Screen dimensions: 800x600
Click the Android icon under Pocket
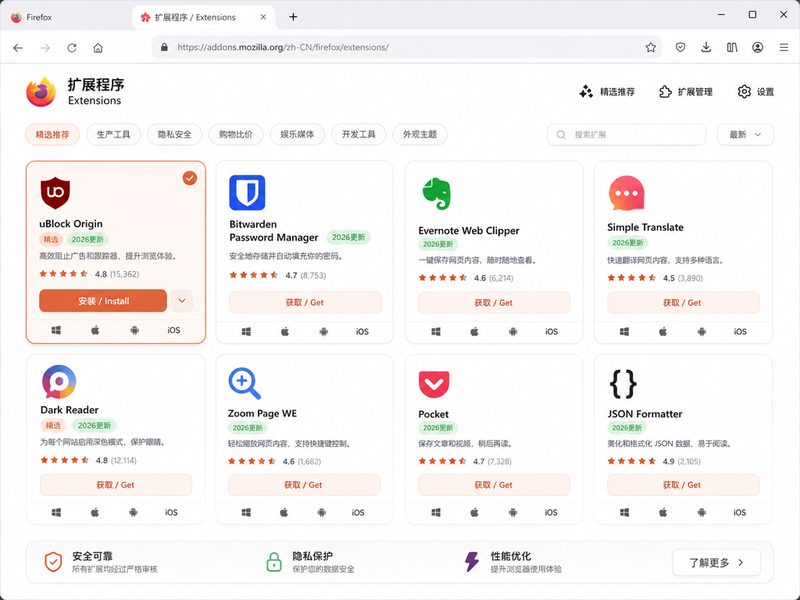pyautogui.click(x=513, y=512)
